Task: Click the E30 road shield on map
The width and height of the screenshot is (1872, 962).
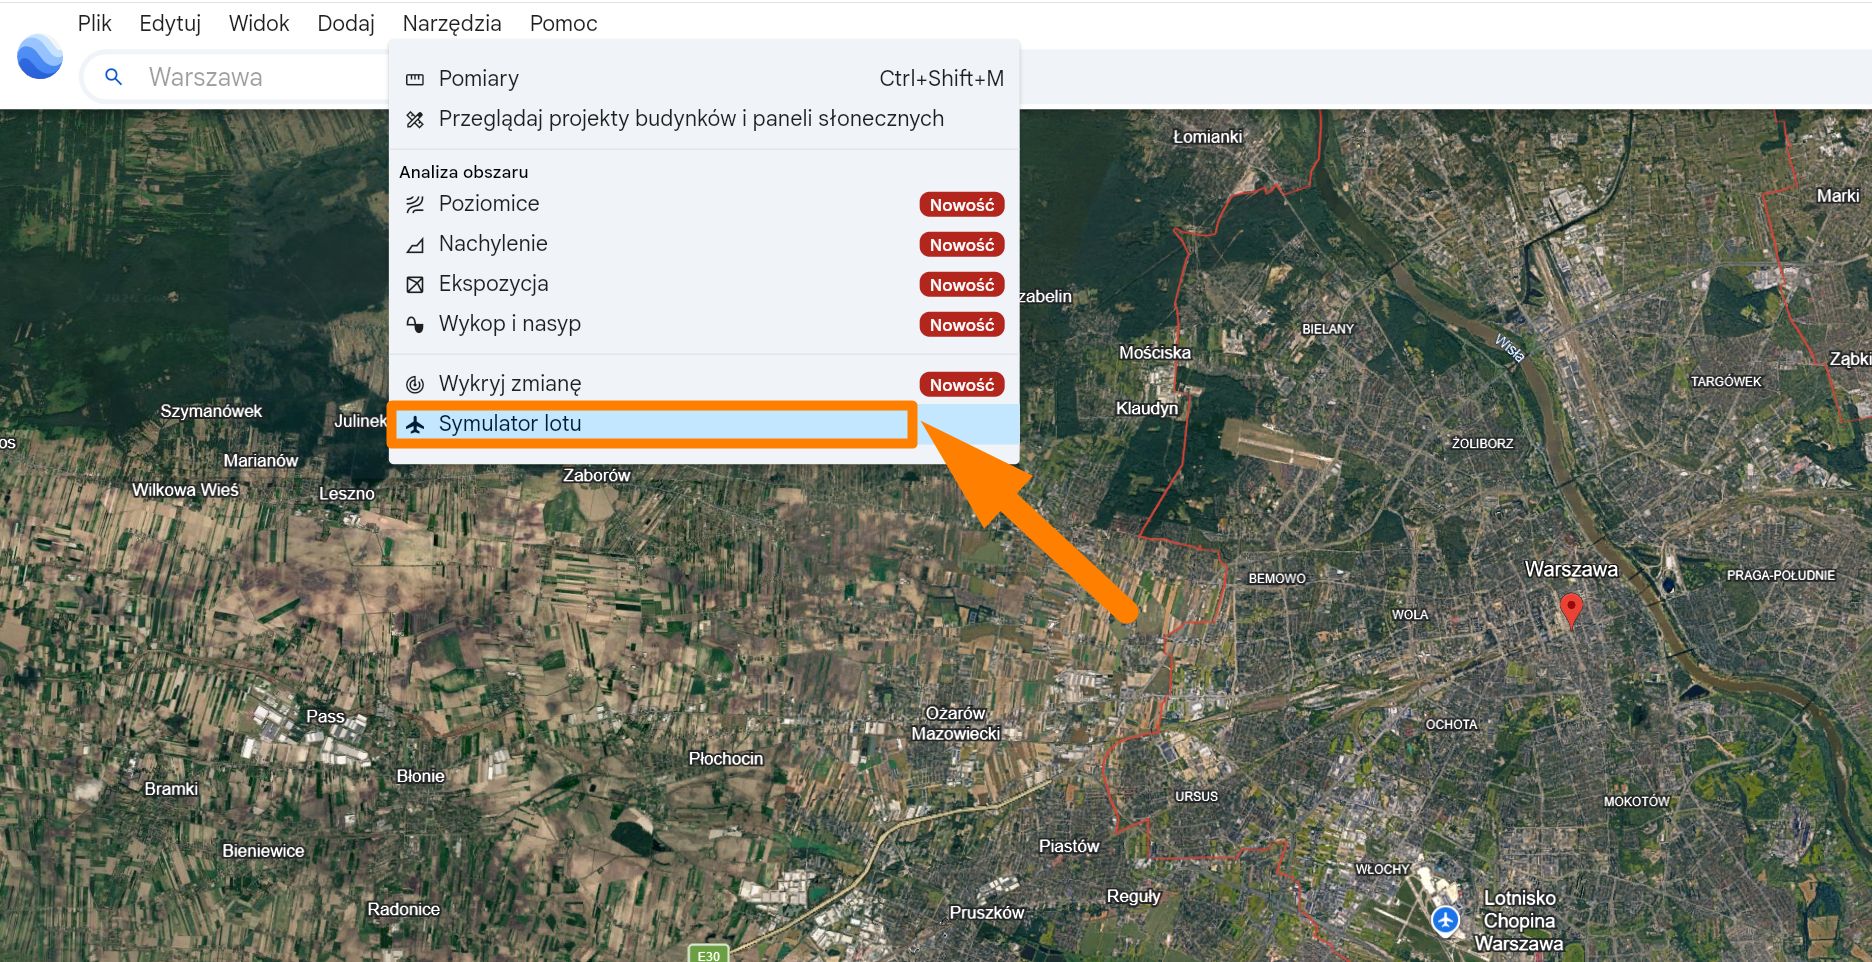Action: pyautogui.click(x=708, y=954)
